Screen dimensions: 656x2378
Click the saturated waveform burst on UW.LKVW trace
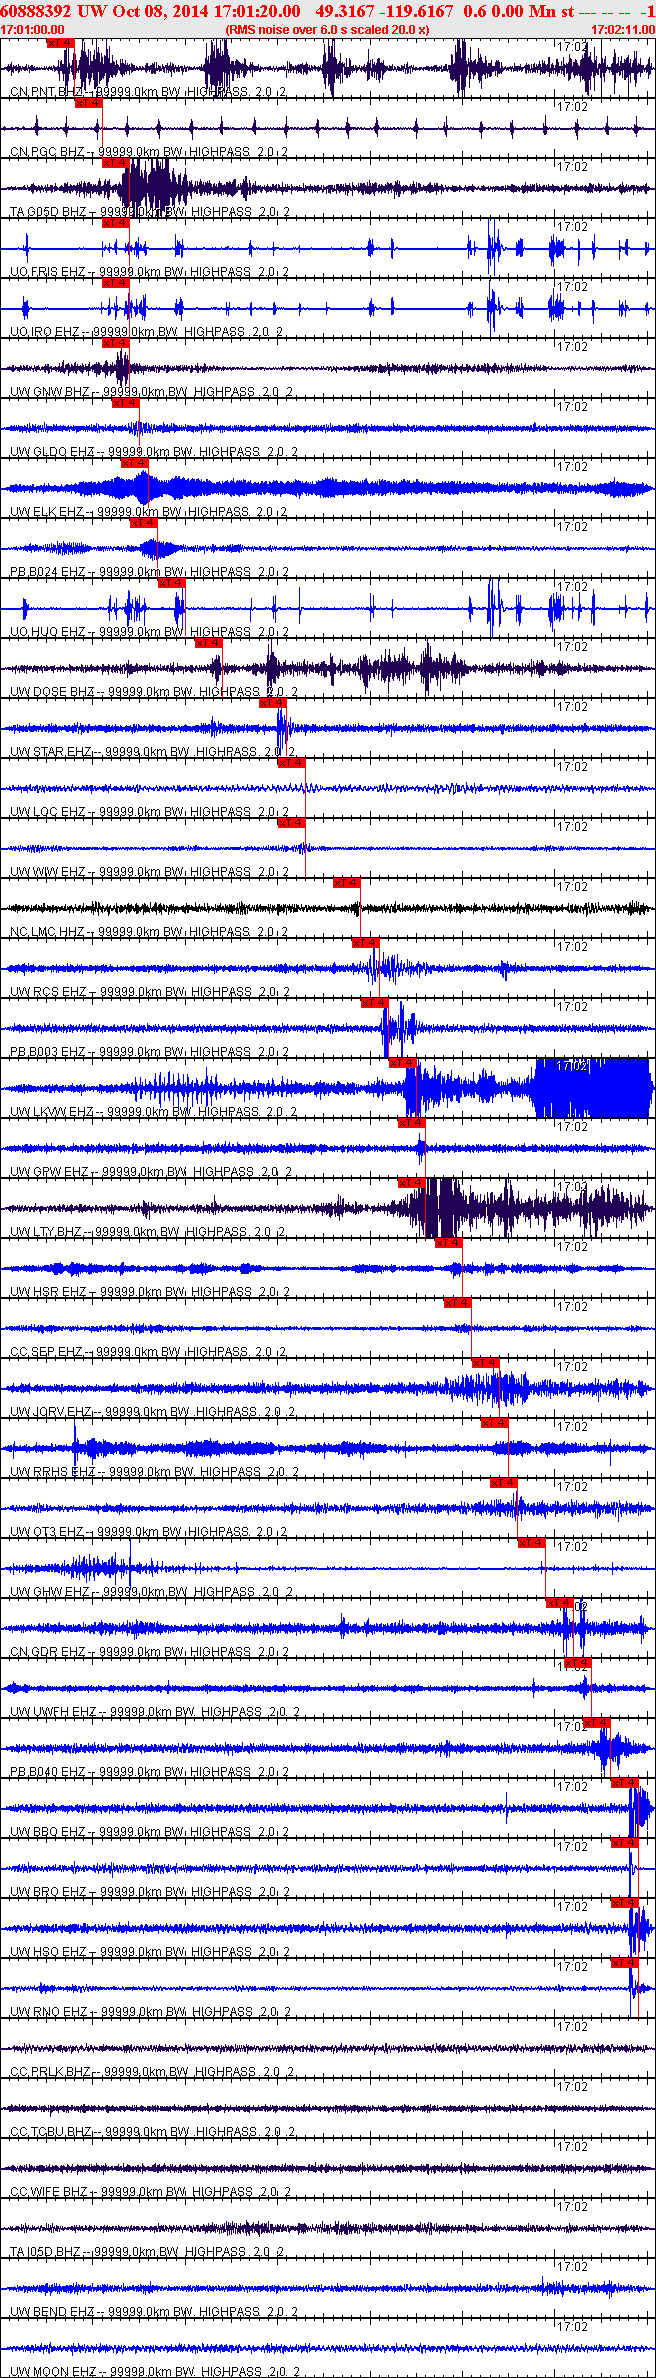coord(592,1088)
